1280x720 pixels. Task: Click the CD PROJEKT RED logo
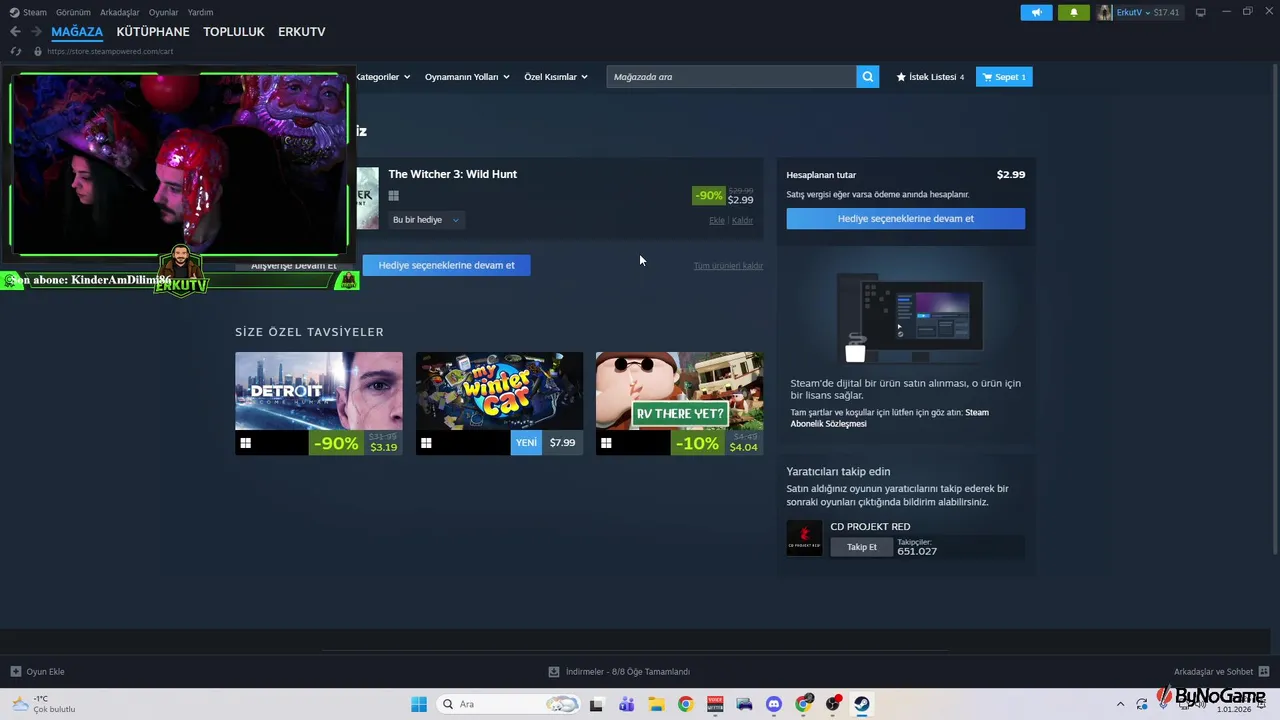click(804, 538)
